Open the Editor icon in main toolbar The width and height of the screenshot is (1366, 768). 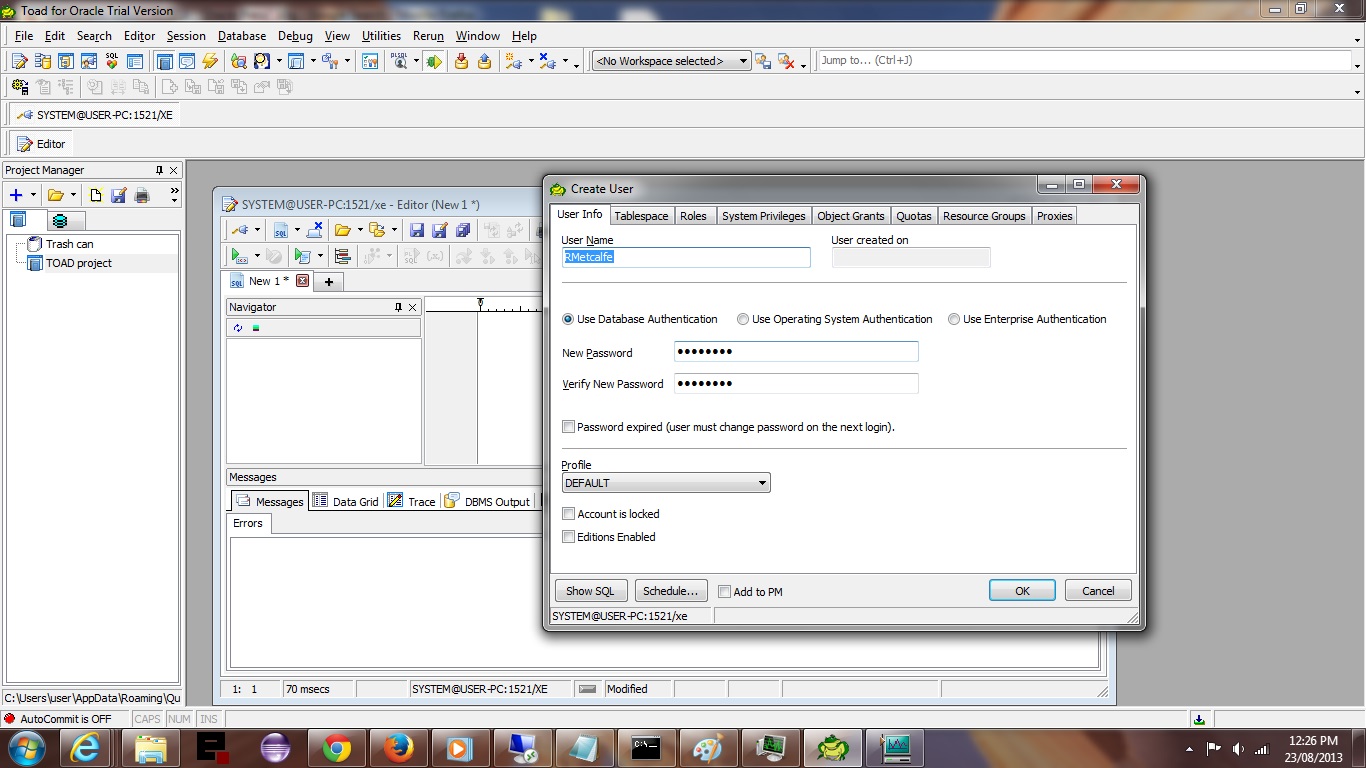[19, 61]
